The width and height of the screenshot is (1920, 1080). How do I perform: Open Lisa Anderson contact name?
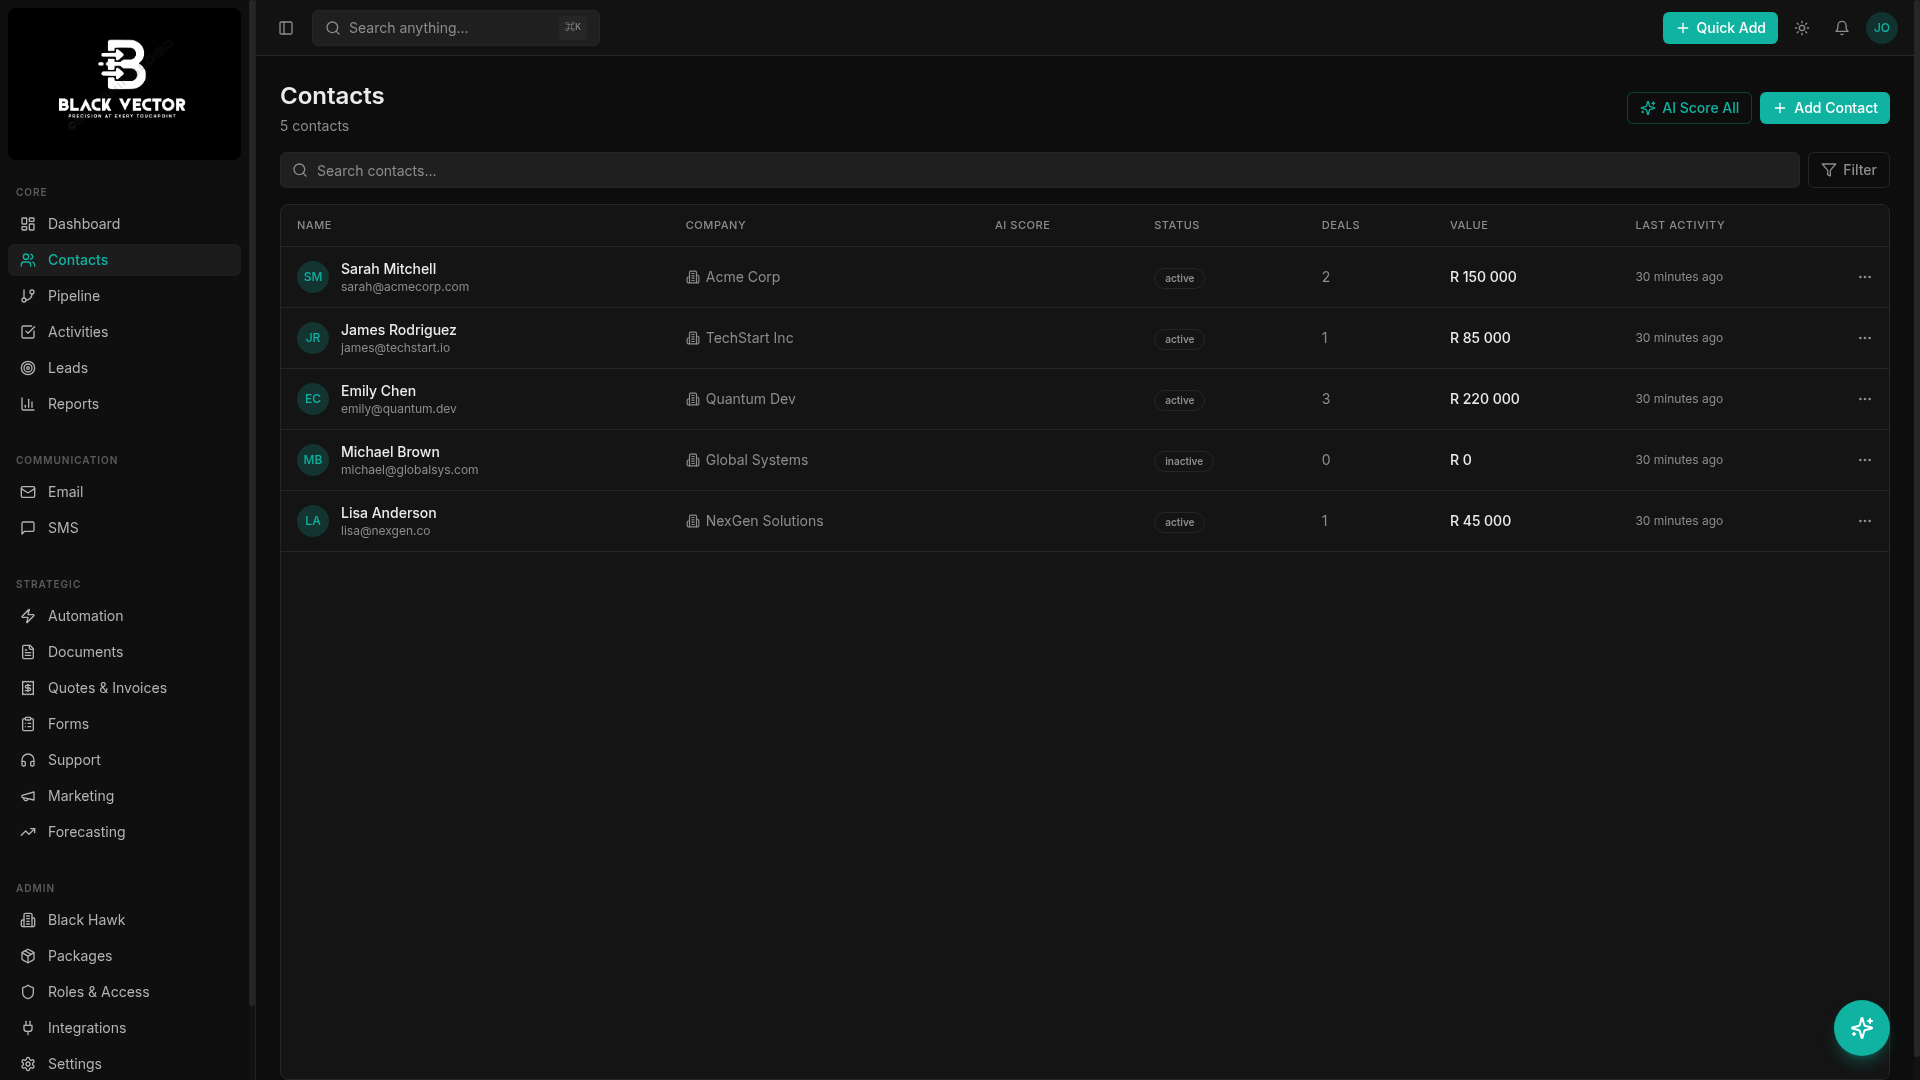coord(388,513)
